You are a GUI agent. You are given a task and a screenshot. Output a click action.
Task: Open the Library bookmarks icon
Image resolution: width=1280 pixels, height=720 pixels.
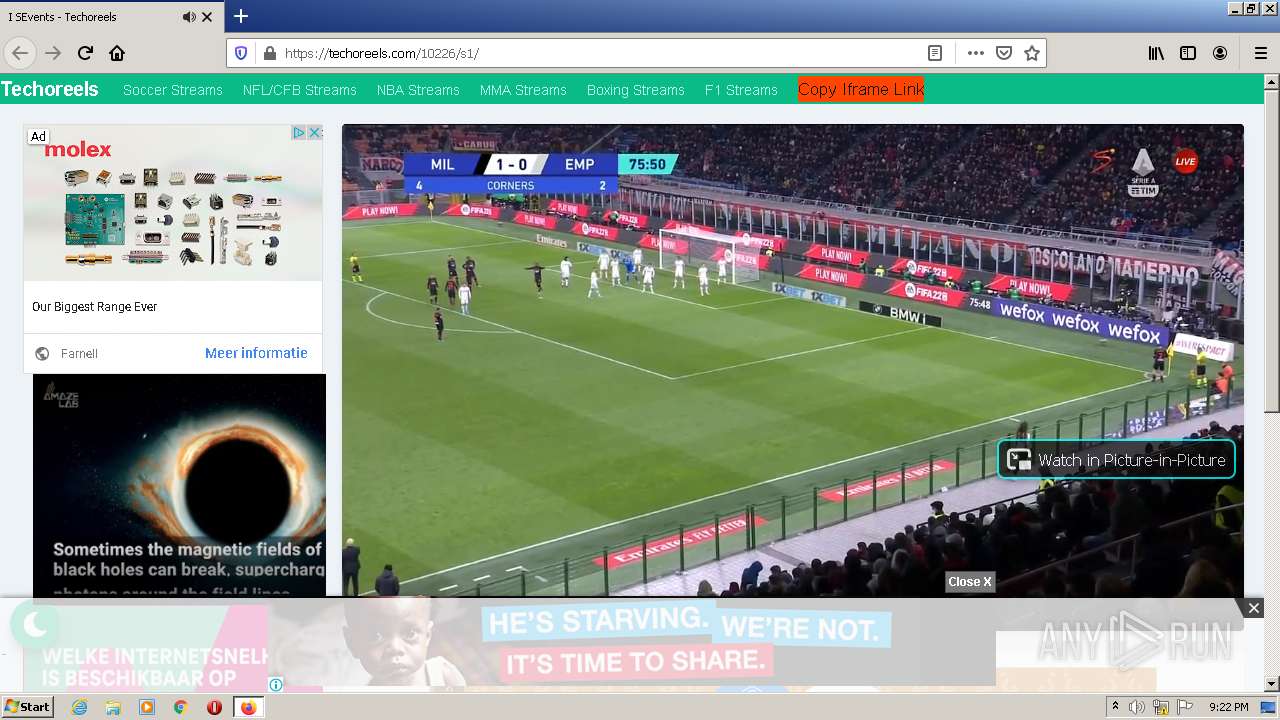1156,53
